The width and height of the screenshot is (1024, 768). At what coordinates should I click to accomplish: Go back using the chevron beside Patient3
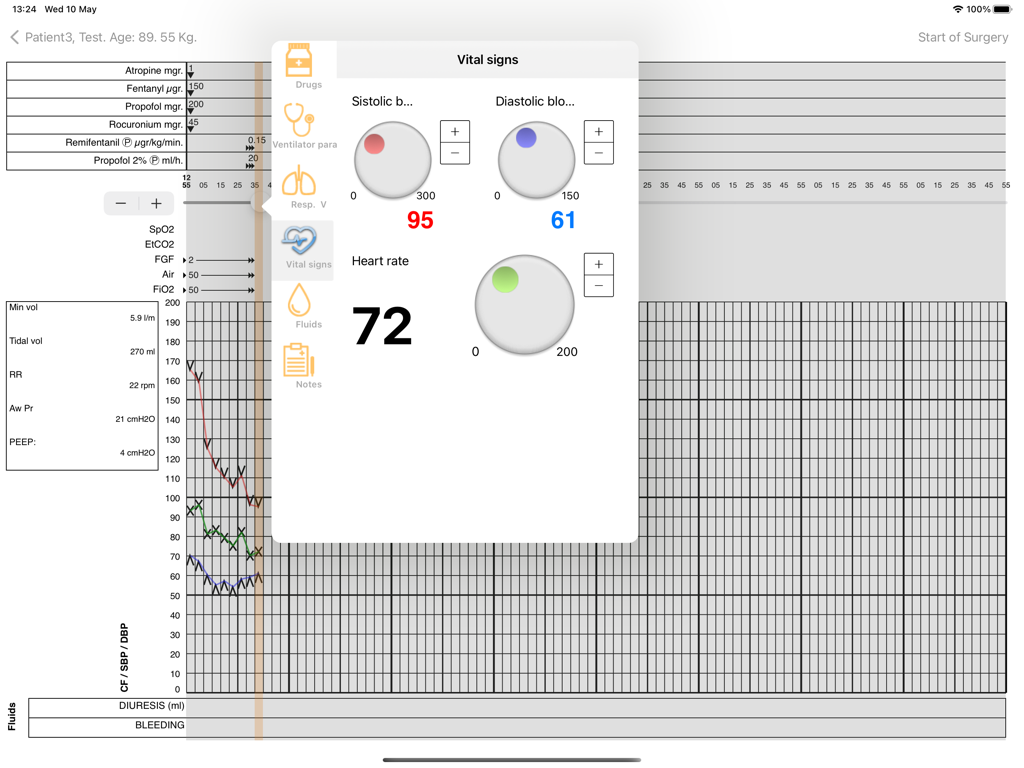click(14, 37)
